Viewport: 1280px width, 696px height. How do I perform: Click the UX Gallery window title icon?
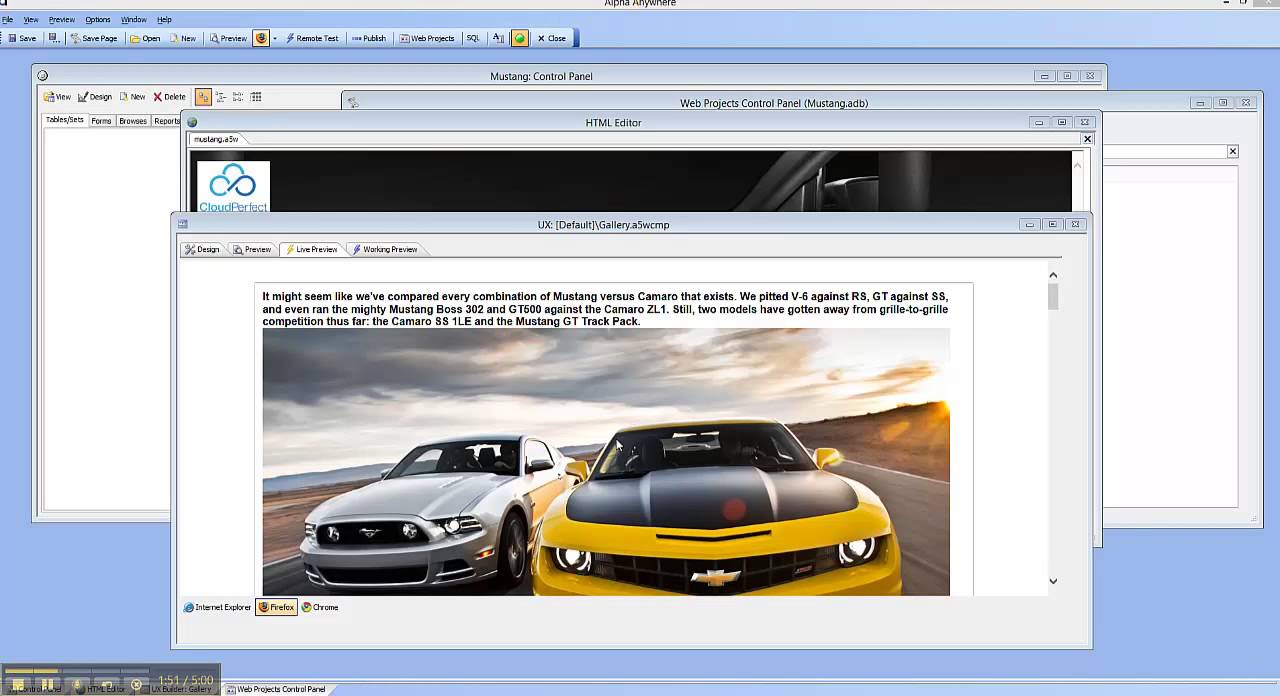coord(183,225)
